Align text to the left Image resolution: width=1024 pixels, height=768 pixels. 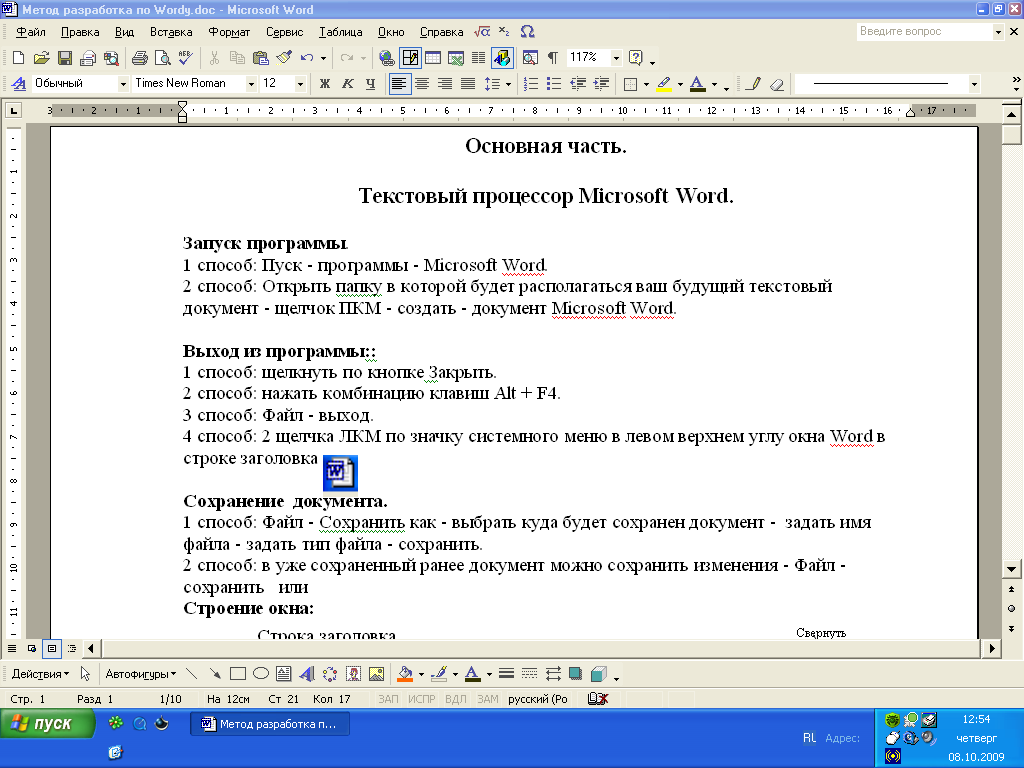pos(399,84)
